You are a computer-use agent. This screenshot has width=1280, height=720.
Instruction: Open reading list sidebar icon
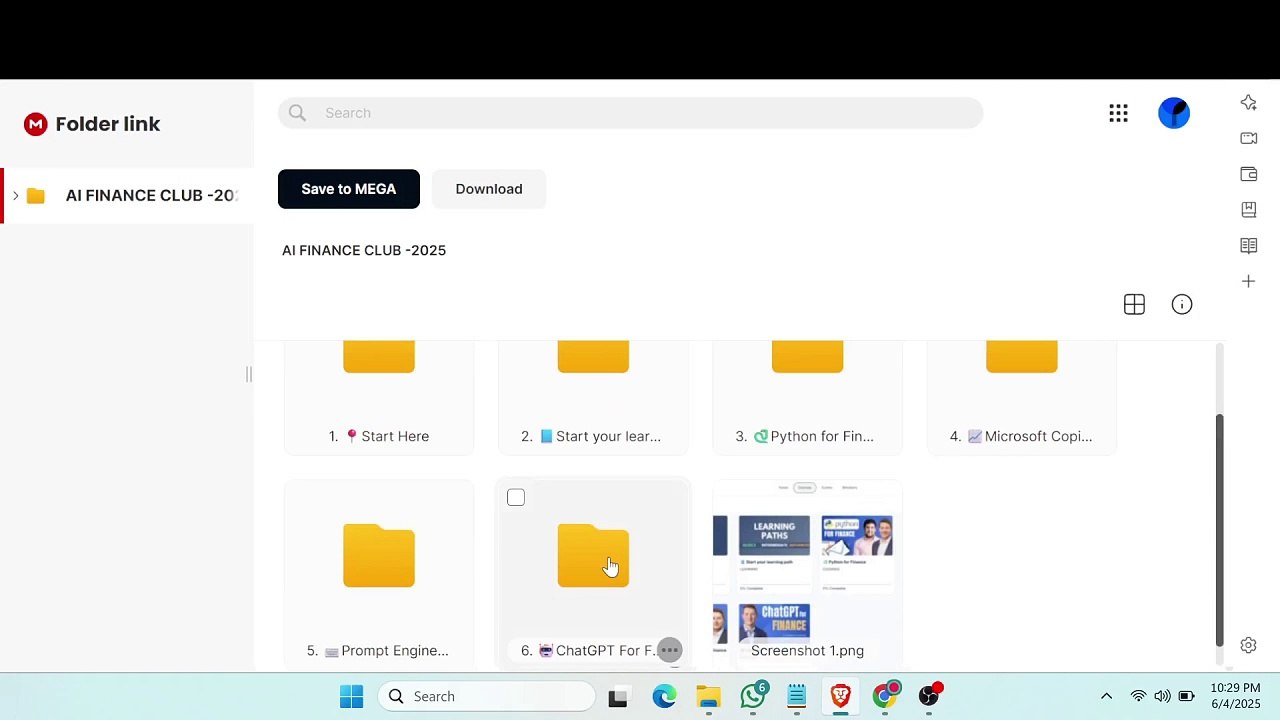1248,246
